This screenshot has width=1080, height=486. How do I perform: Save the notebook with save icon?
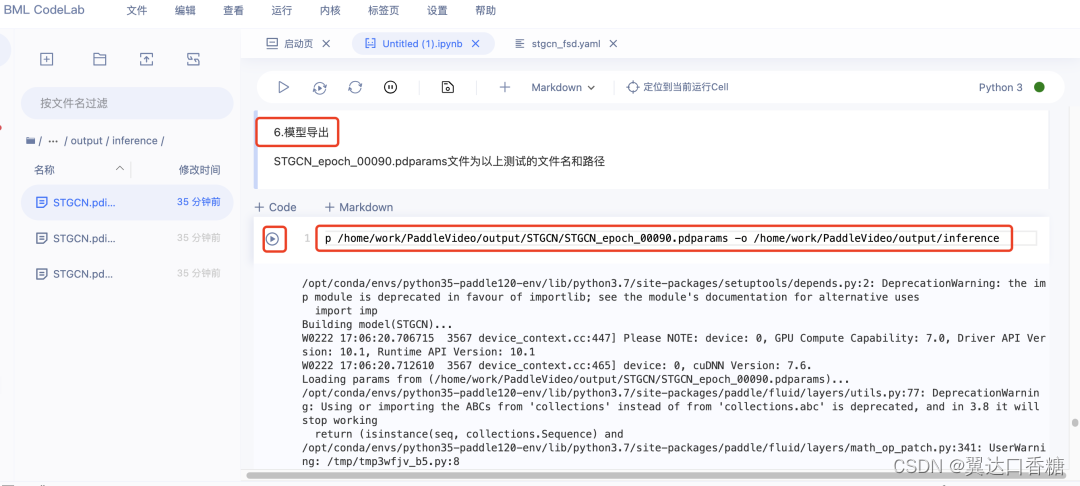point(448,87)
